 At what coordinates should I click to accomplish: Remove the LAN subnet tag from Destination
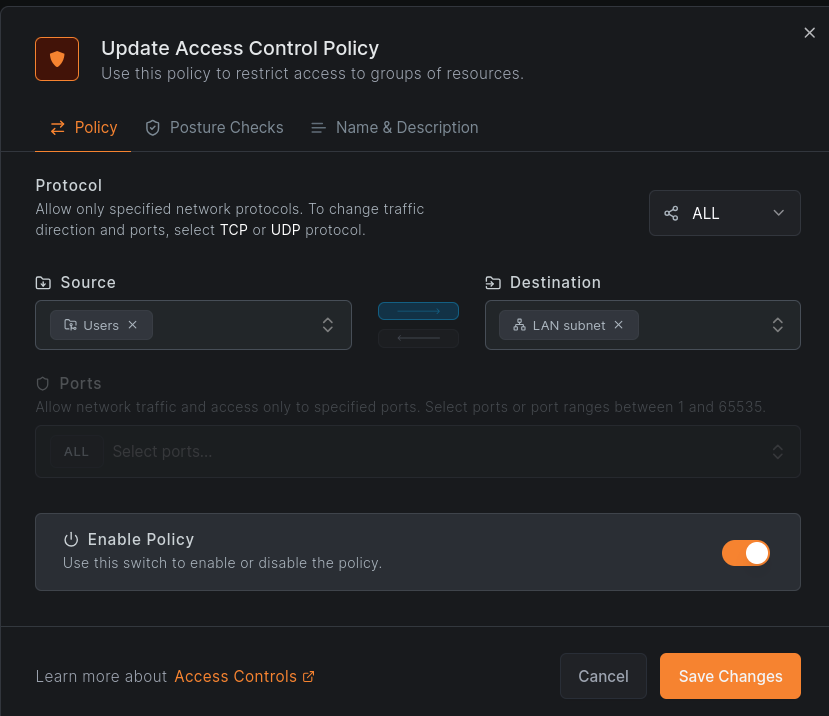618,325
